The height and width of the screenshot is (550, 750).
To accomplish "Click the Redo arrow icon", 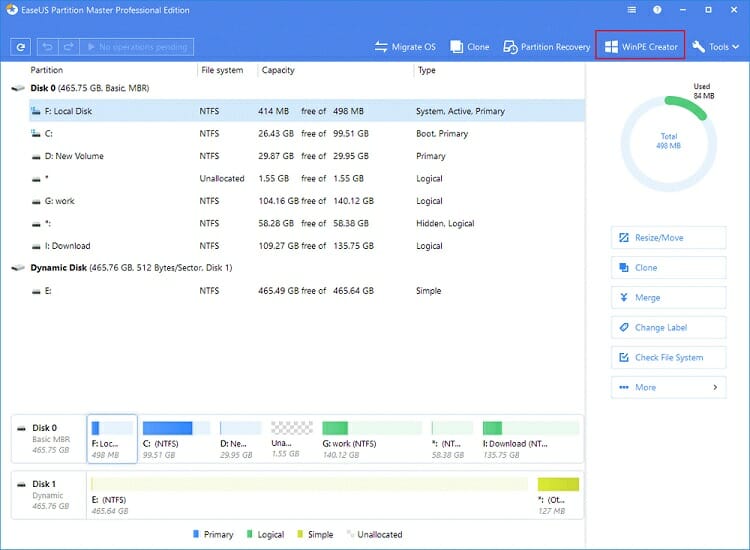I will coord(67,47).
